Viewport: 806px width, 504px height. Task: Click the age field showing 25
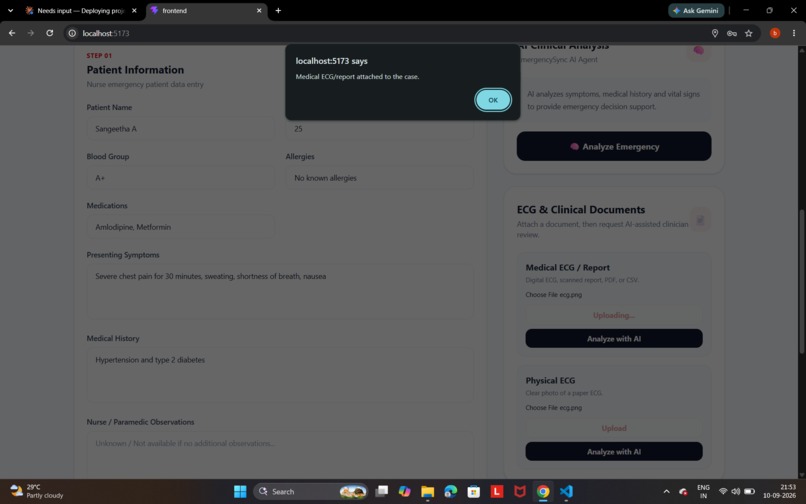tap(379, 129)
